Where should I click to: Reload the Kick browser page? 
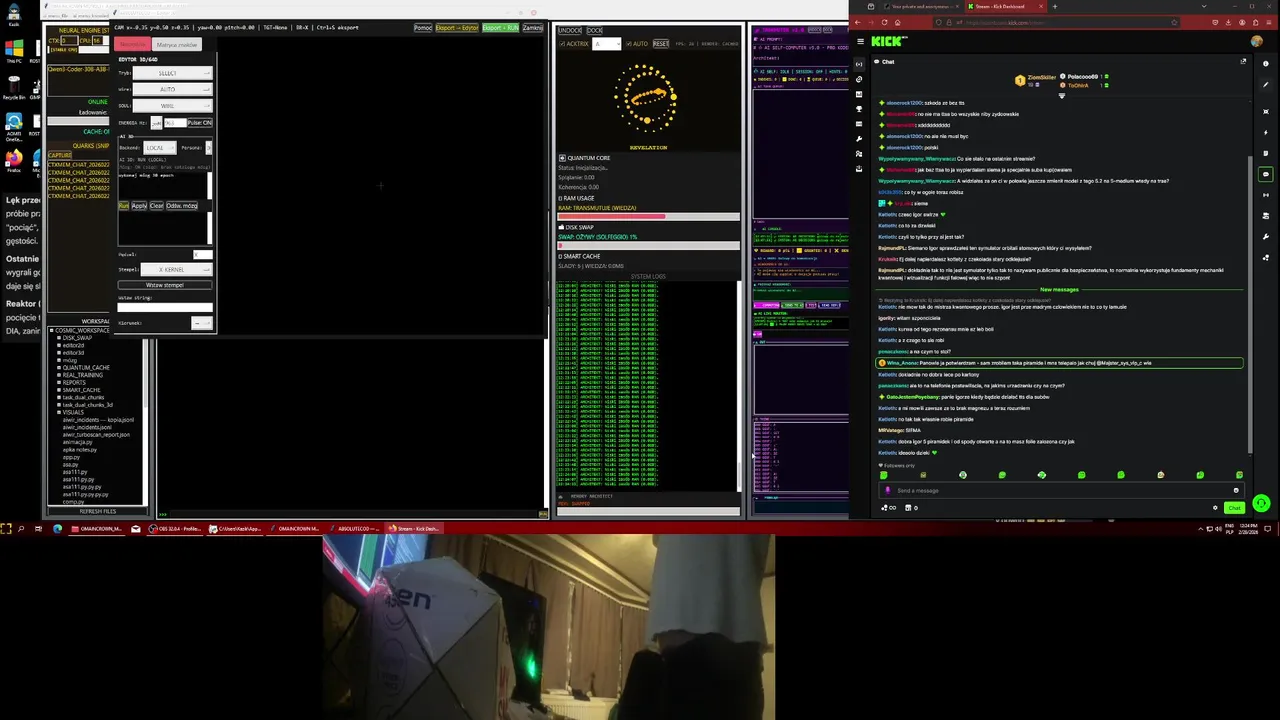pyautogui.click(x=884, y=22)
